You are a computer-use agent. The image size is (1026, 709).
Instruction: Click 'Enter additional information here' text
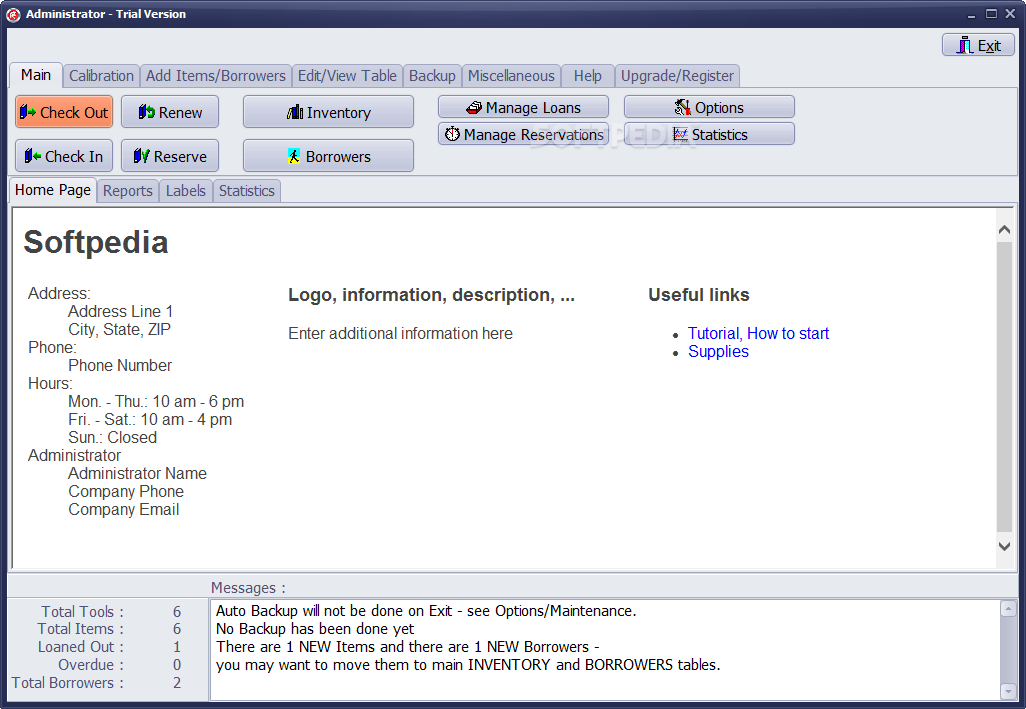coord(400,333)
